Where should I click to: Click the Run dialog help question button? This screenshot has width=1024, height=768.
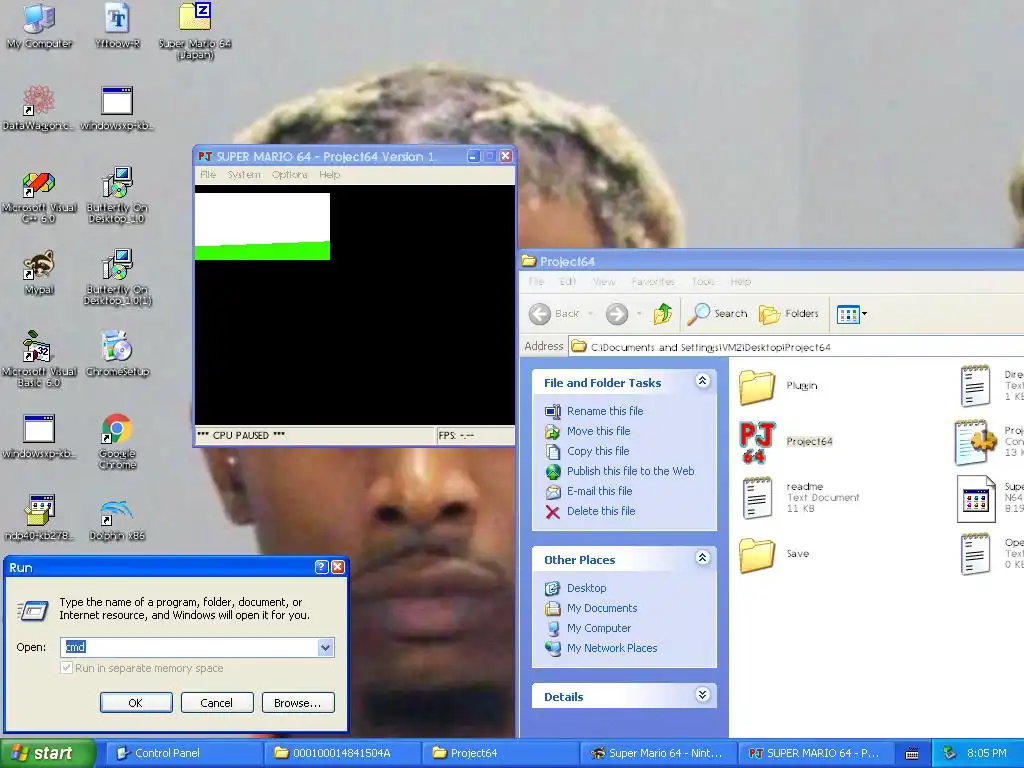[321, 568]
